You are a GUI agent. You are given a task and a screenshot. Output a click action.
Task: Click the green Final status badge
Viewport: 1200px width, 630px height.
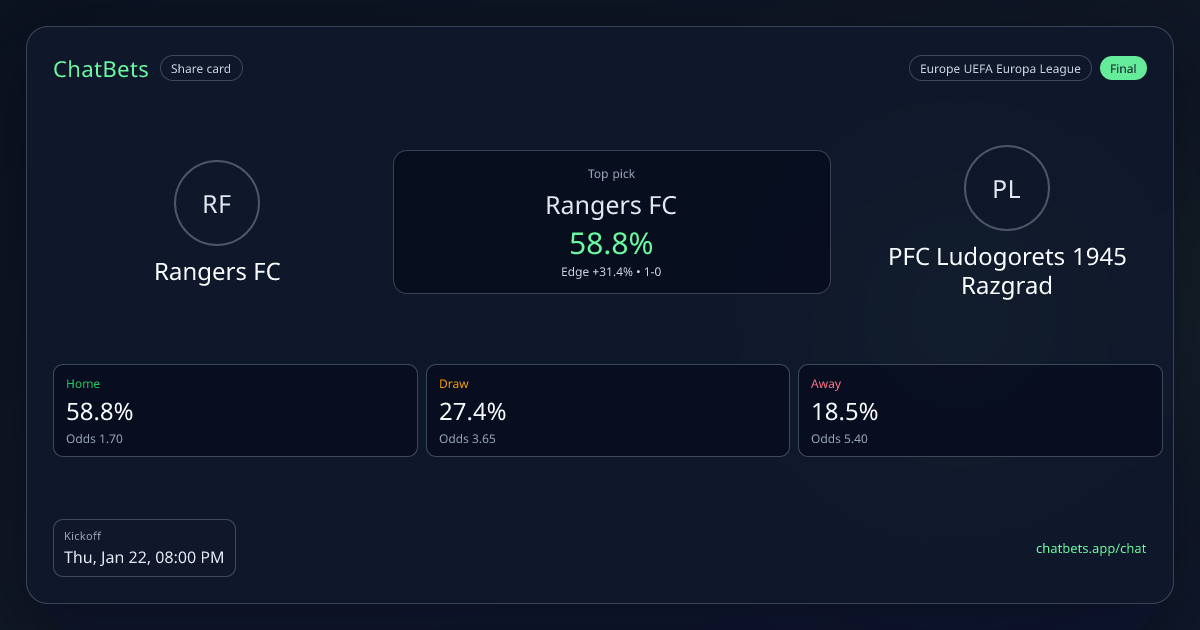(x=1123, y=69)
